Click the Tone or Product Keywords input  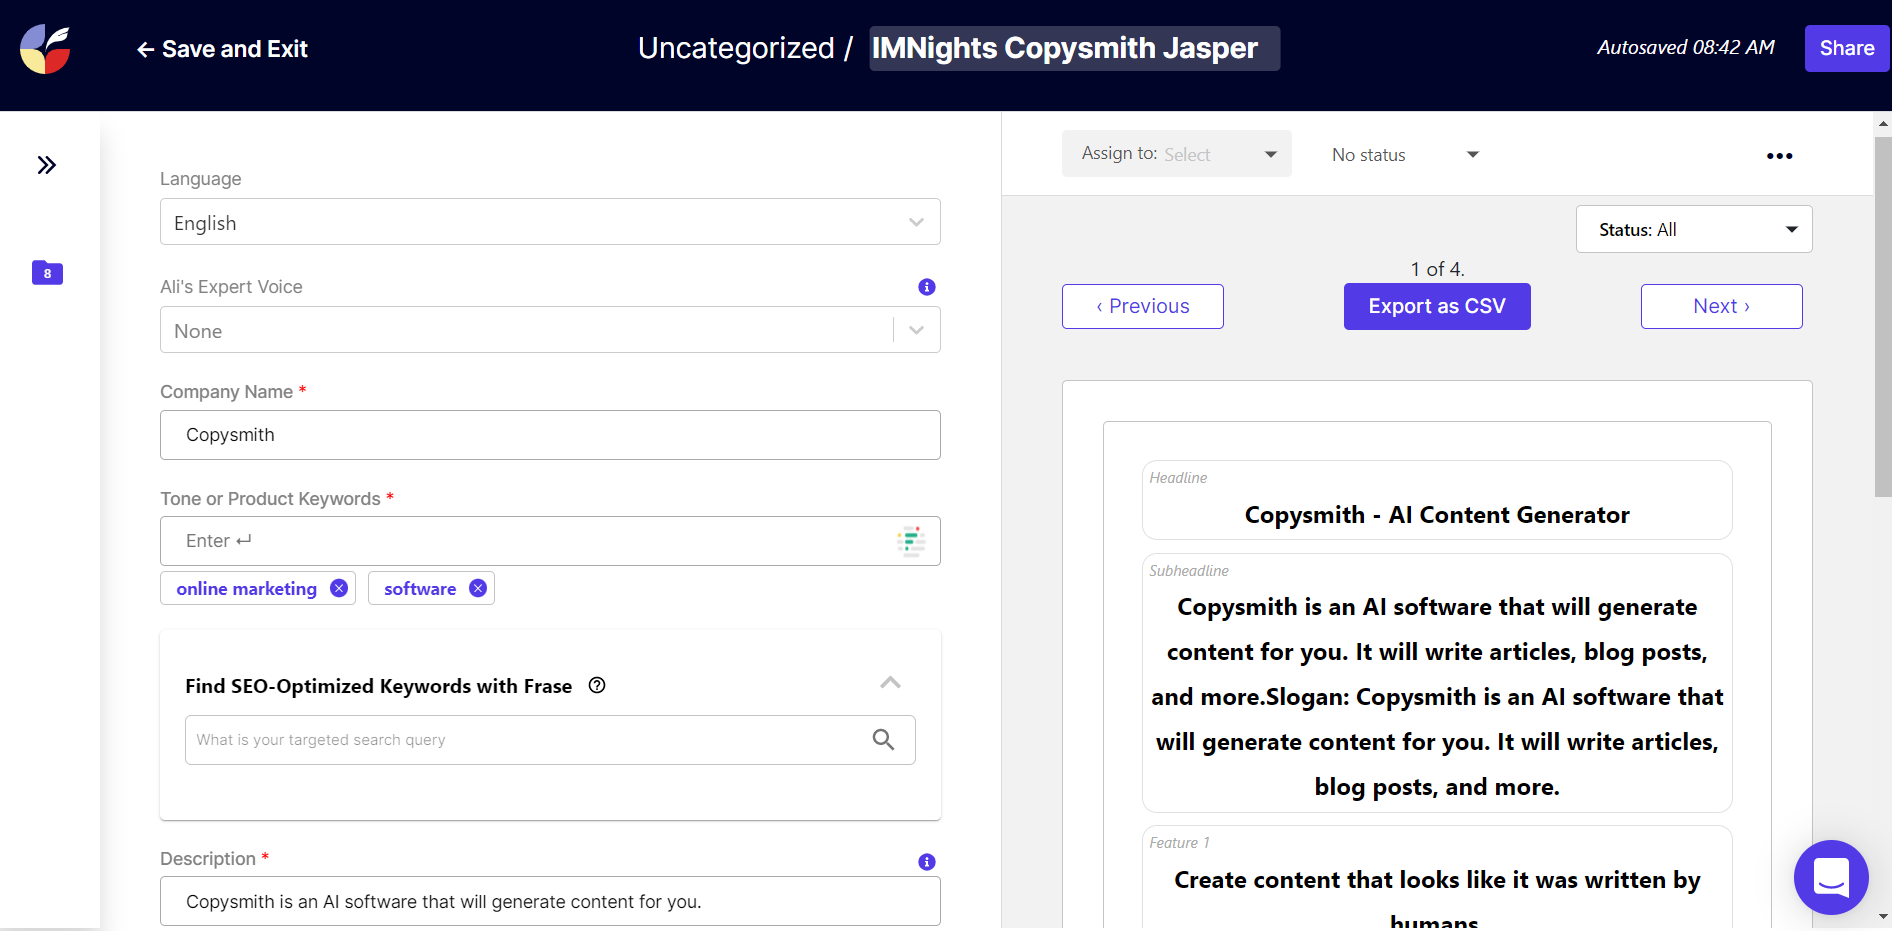pyautogui.click(x=550, y=541)
